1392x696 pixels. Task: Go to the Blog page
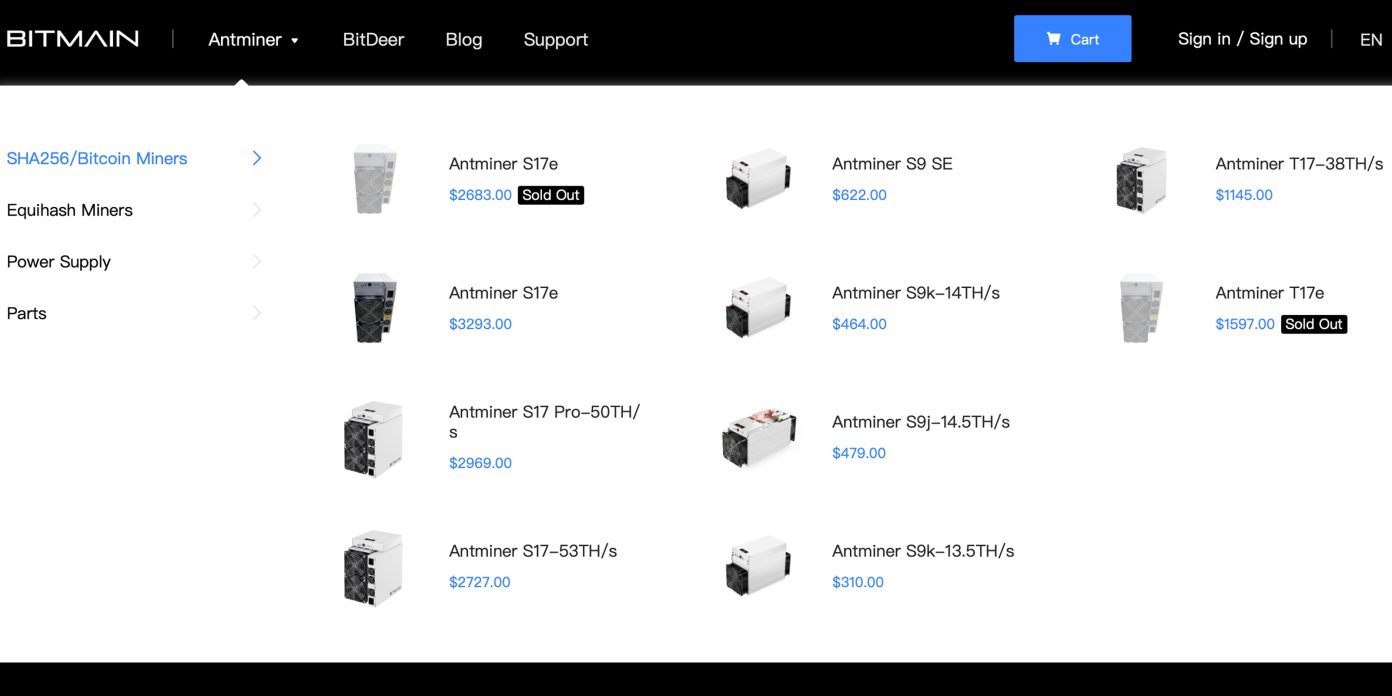tap(463, 40)
